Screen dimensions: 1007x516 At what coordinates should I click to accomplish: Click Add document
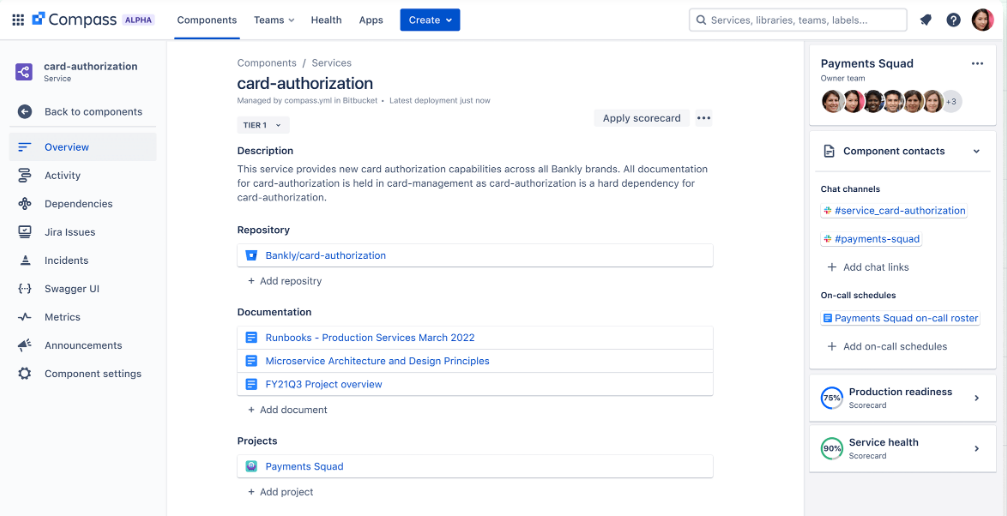[x=287, y=409]
